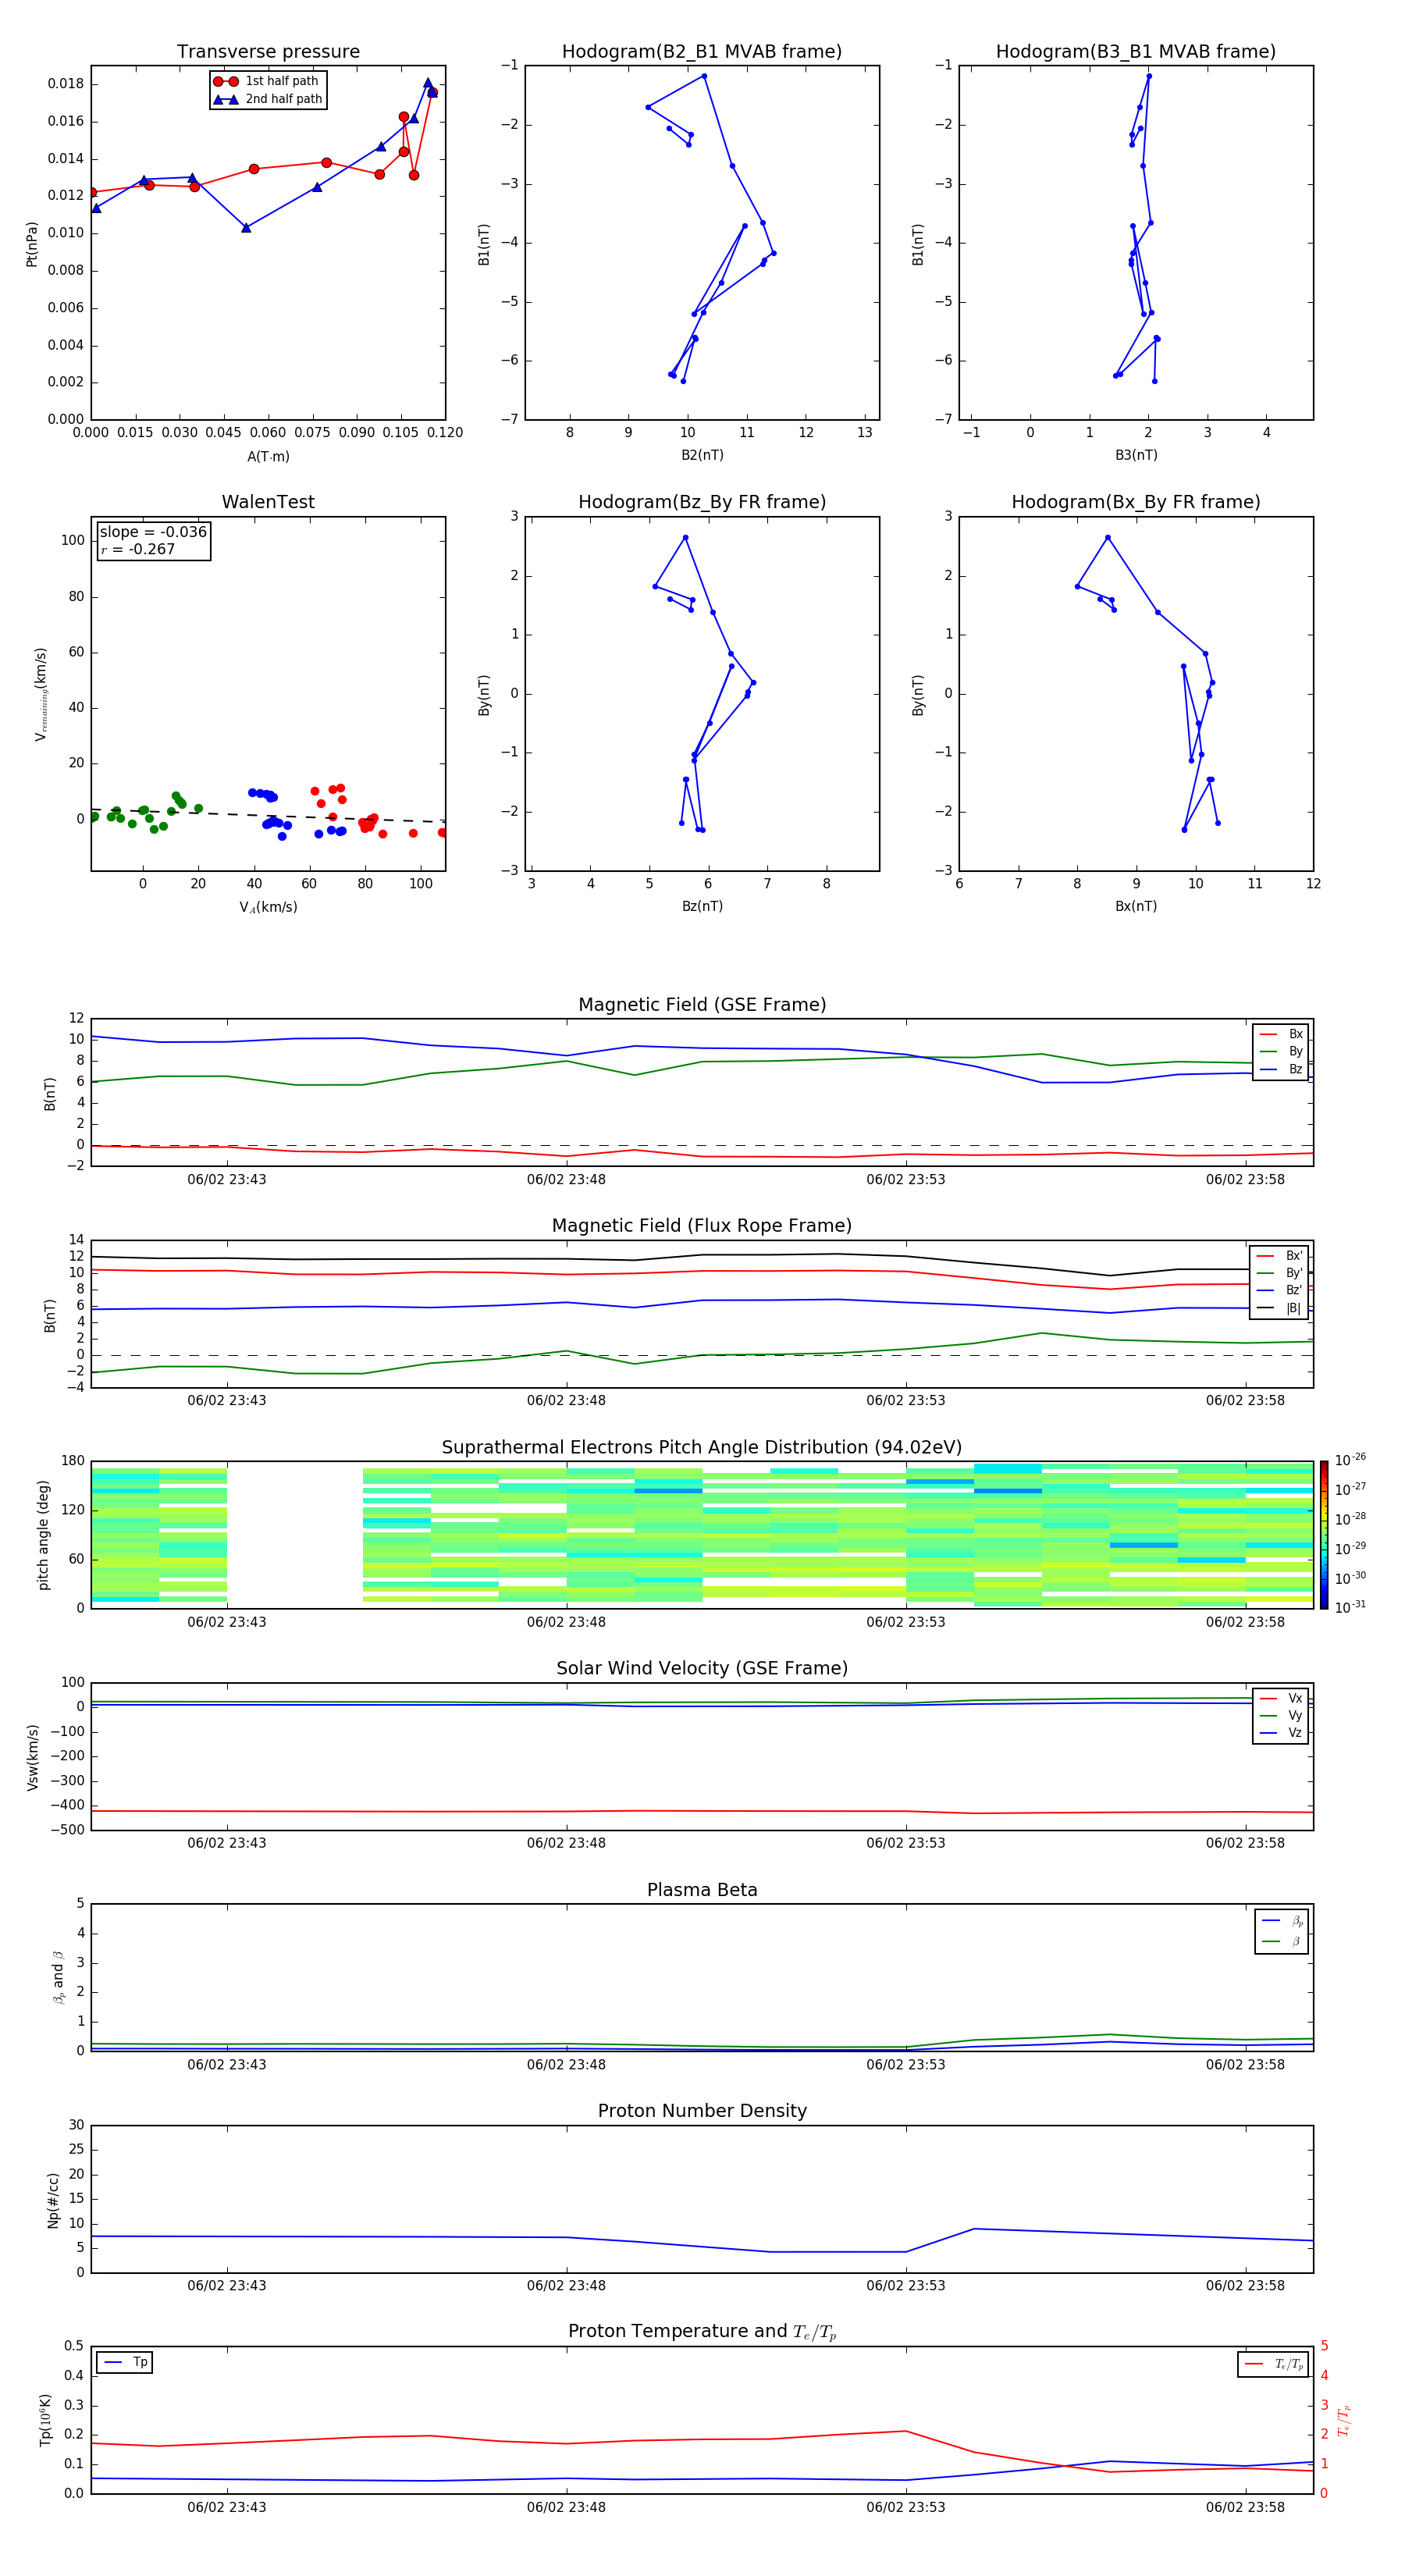Screen dimensions: 1405x2576
Task: Click the "Hodogram(Bx_By FR frame)" title
Action: (x=1136, y=502)
